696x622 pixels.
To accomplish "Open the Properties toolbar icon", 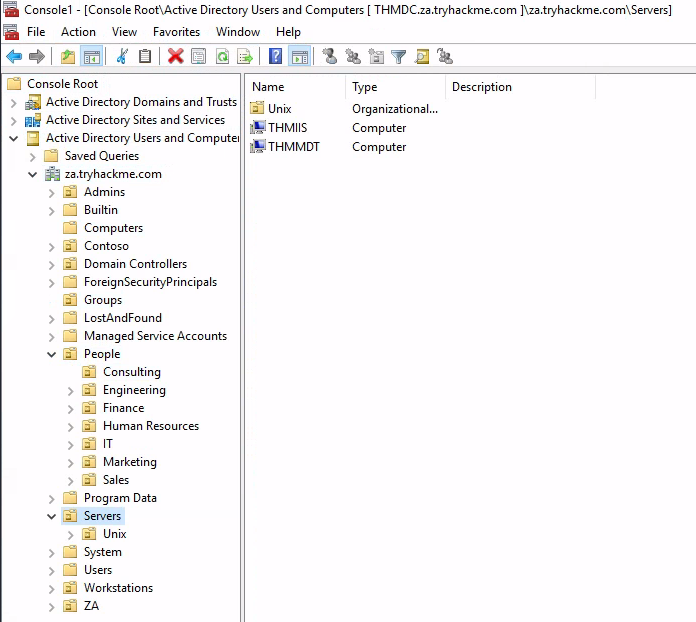I will (198, 56).
